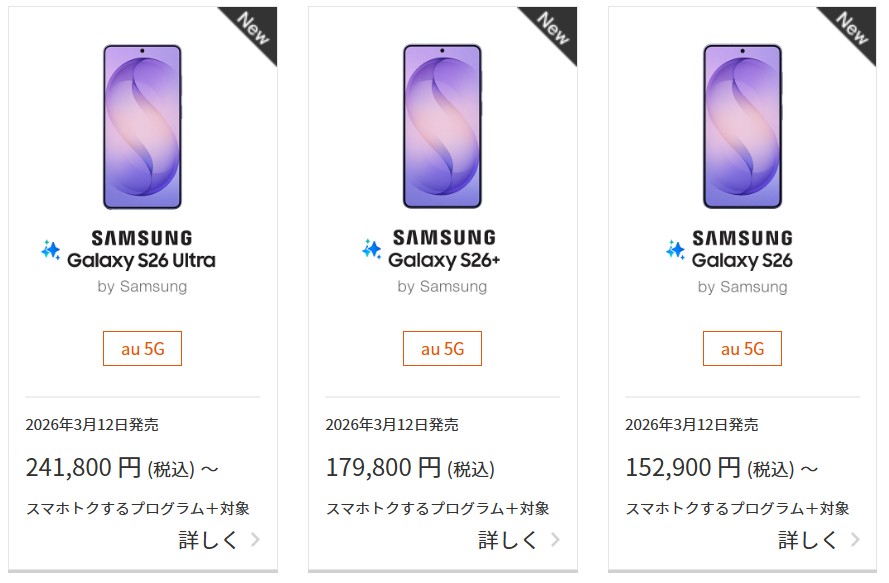Select the au 5G badge under Galaxy S26+

pos(442,349)
